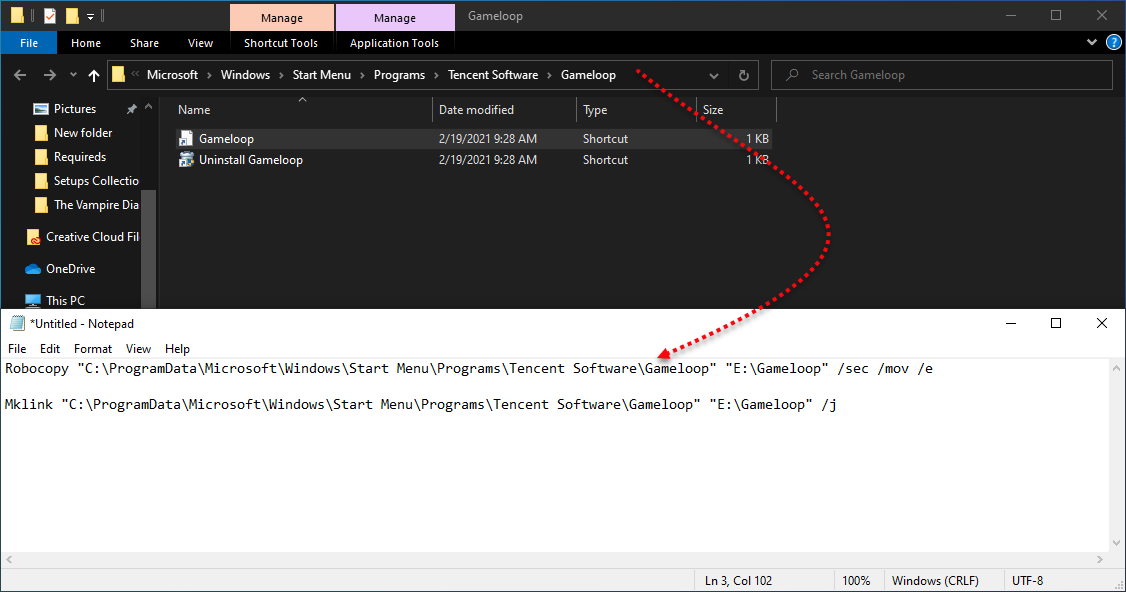1126x592 pixels.
Task: Open the Notepad Edit menu
Action: pos(50,348)
